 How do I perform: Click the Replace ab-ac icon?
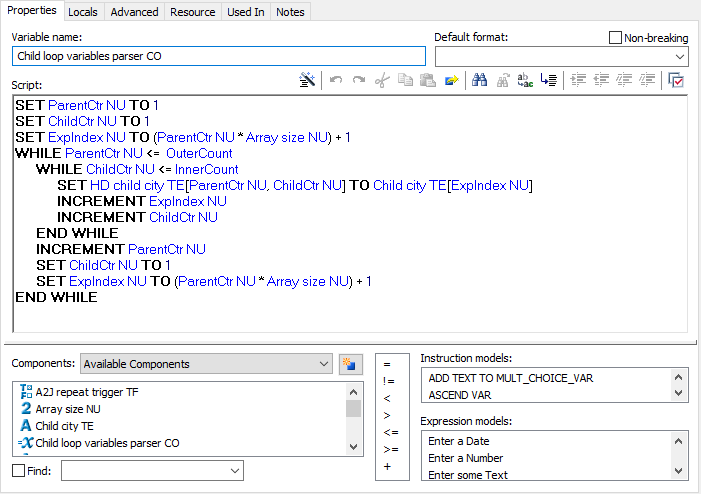pos(525,80)
